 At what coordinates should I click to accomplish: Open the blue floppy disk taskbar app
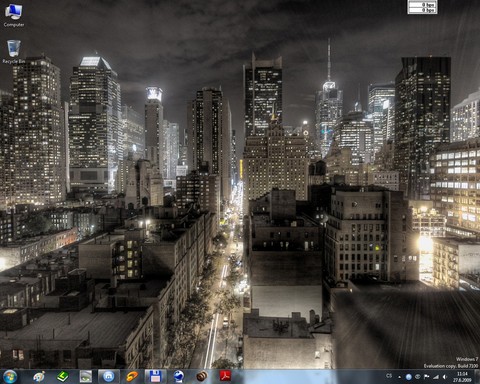point(155,377)
